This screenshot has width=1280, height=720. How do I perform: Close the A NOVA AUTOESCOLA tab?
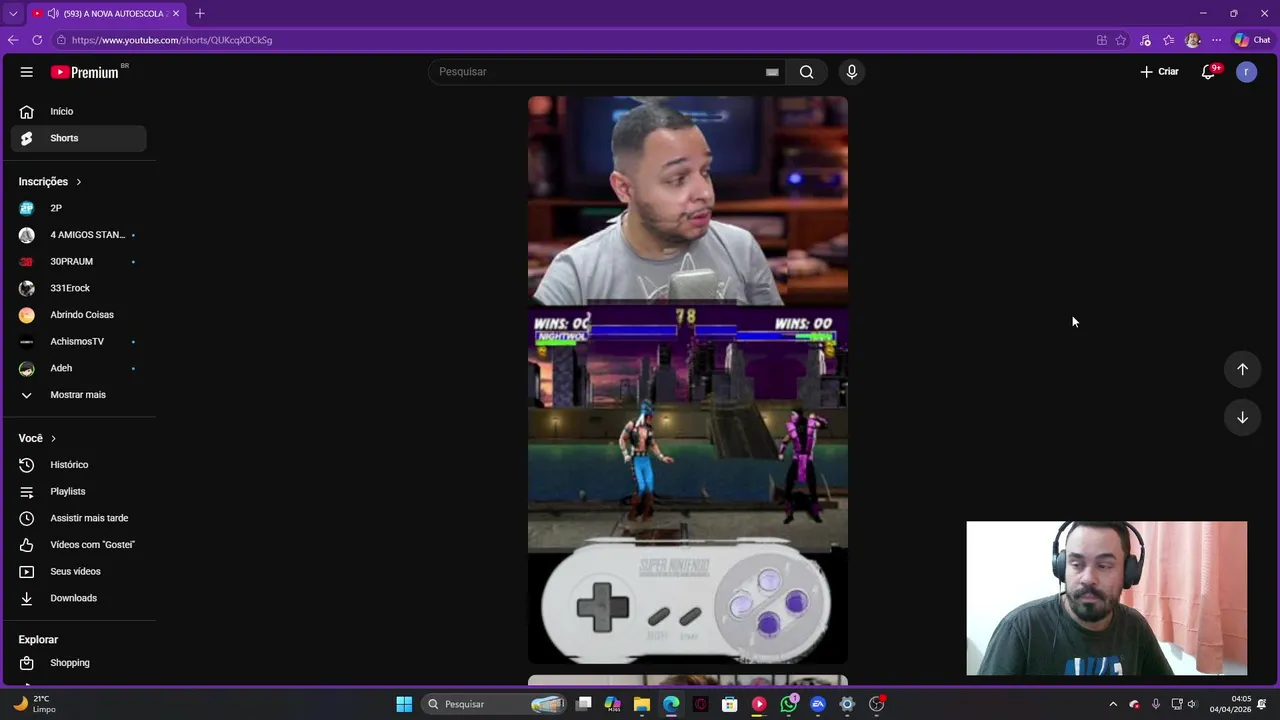176,13
